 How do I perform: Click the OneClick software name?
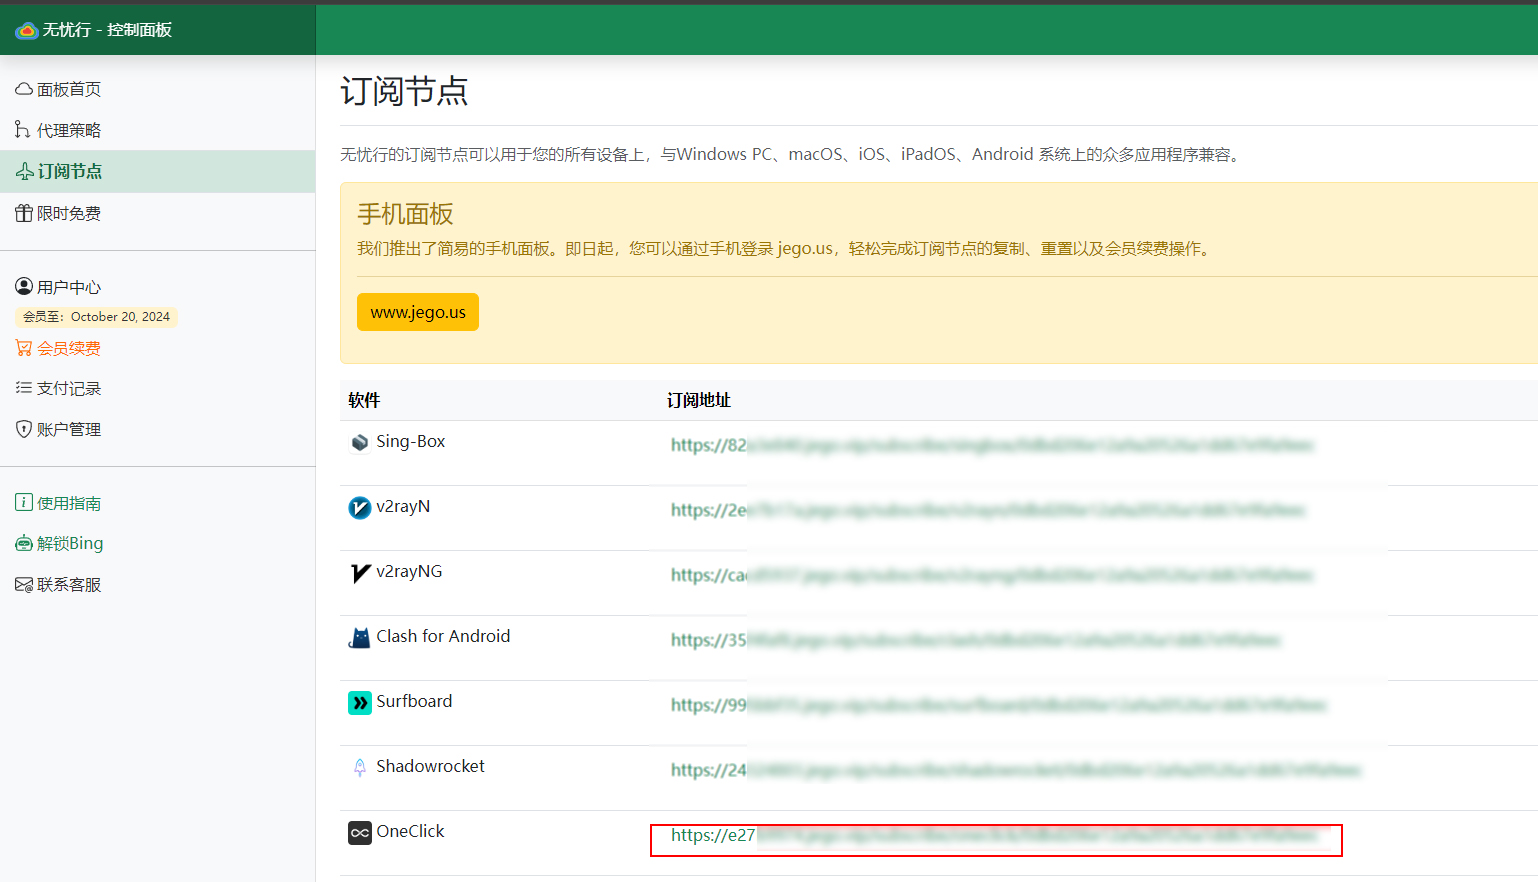pyautogui.click(x=410, y=831)
